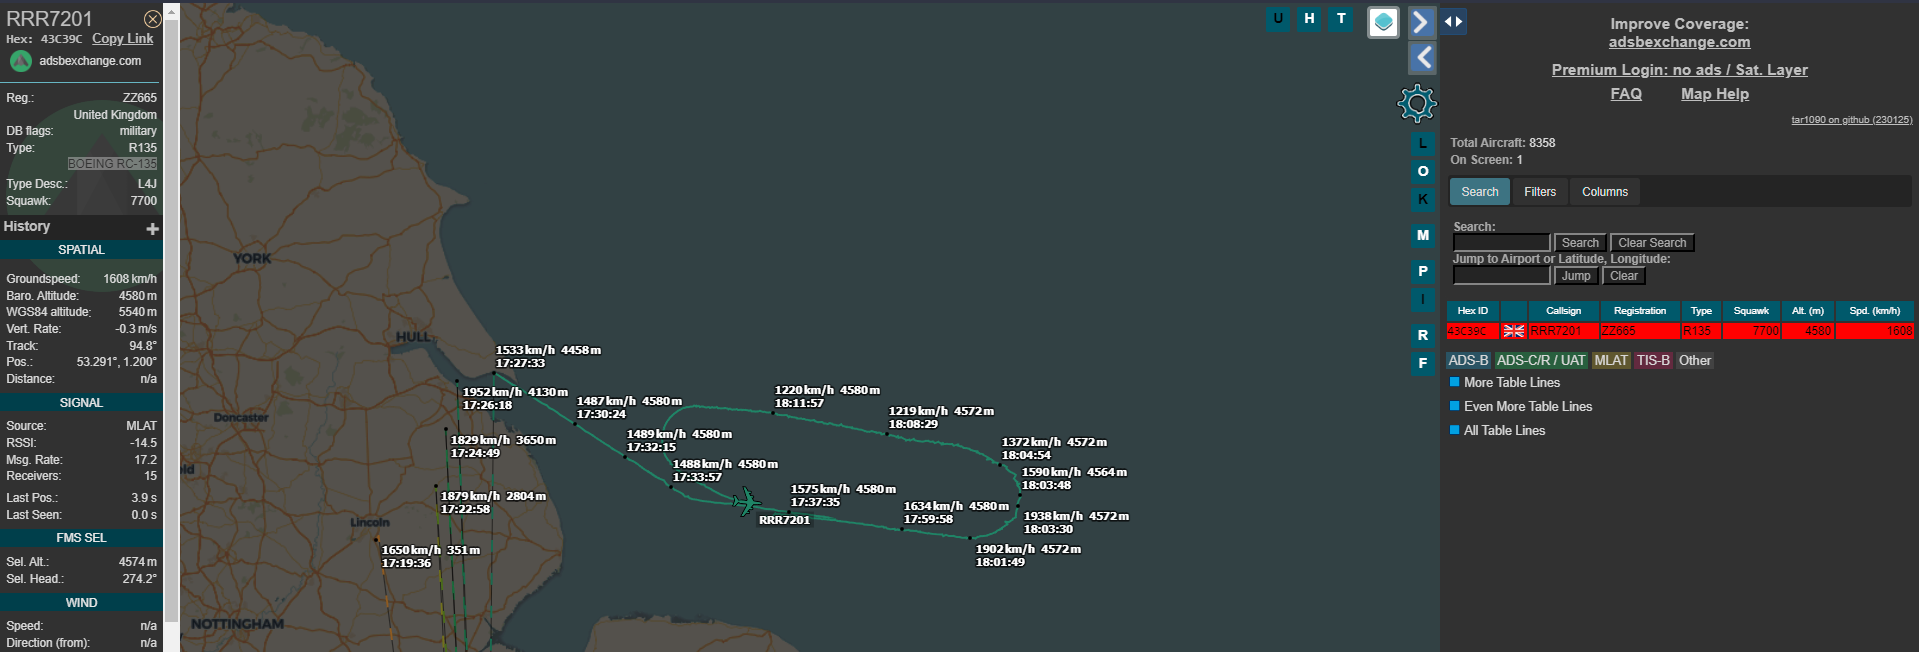Click the ADS-B legend swatch
Image resolution: width=1919 pixels, height=652 pixels.
coord(1469,360)
